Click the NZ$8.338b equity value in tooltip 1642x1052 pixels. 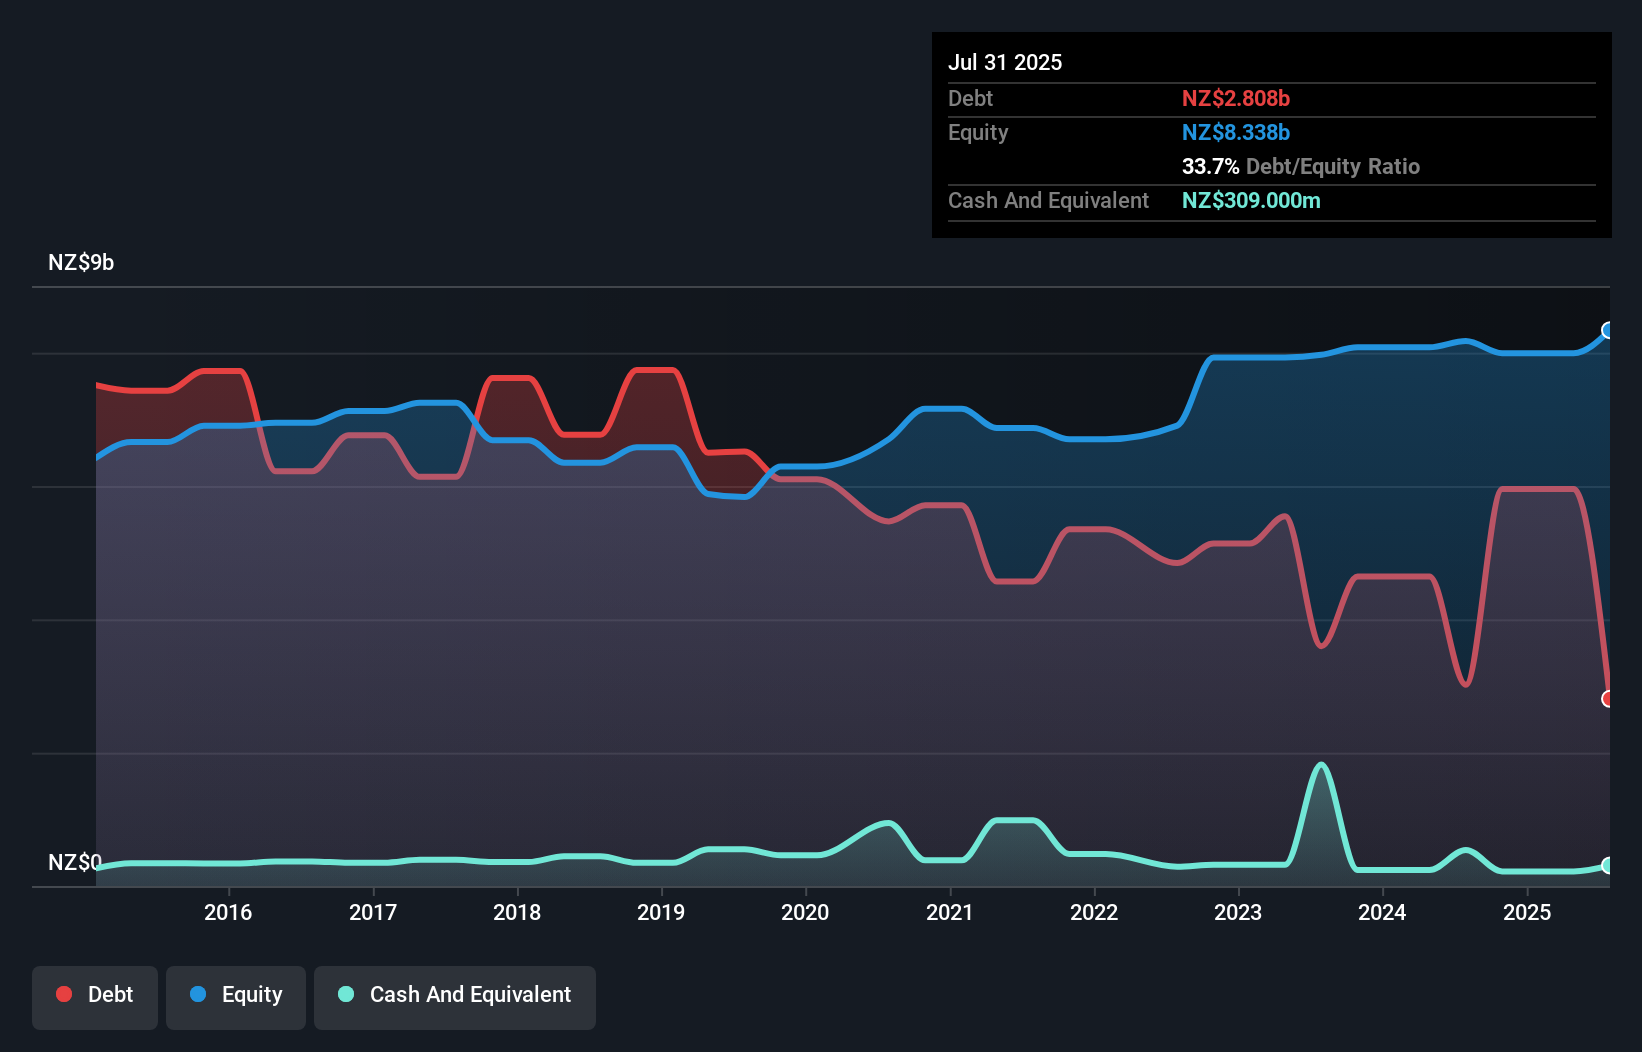click(x=1236, y=132)
